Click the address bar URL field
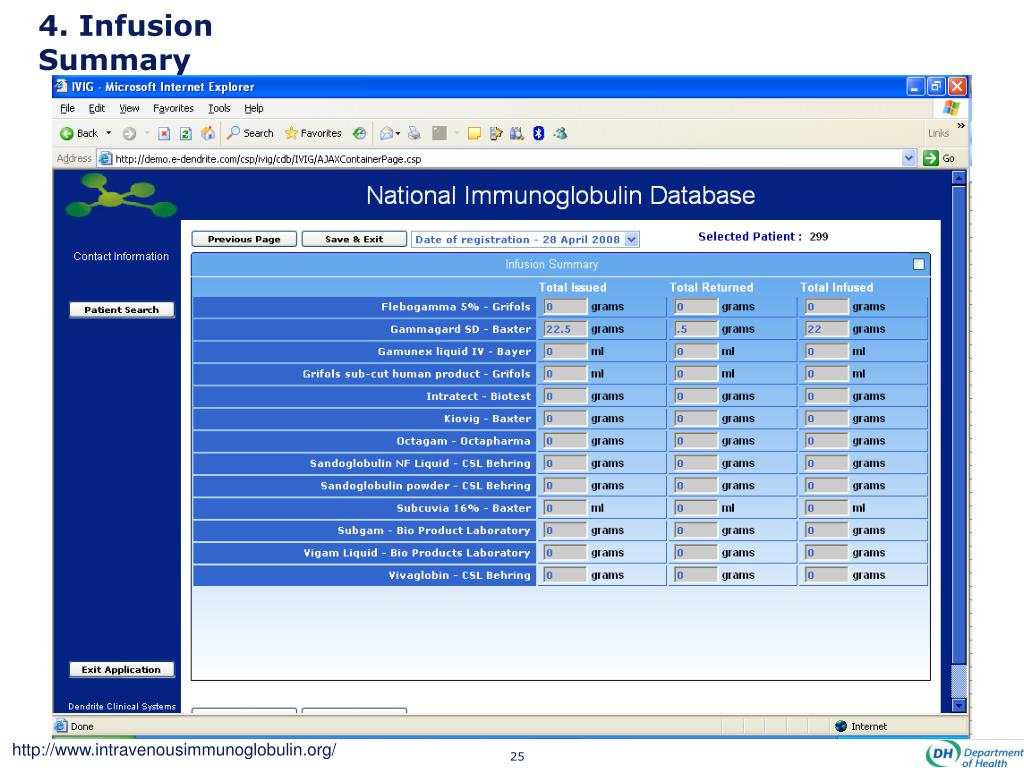This screenshot has width=1024, height=768. 507,159
